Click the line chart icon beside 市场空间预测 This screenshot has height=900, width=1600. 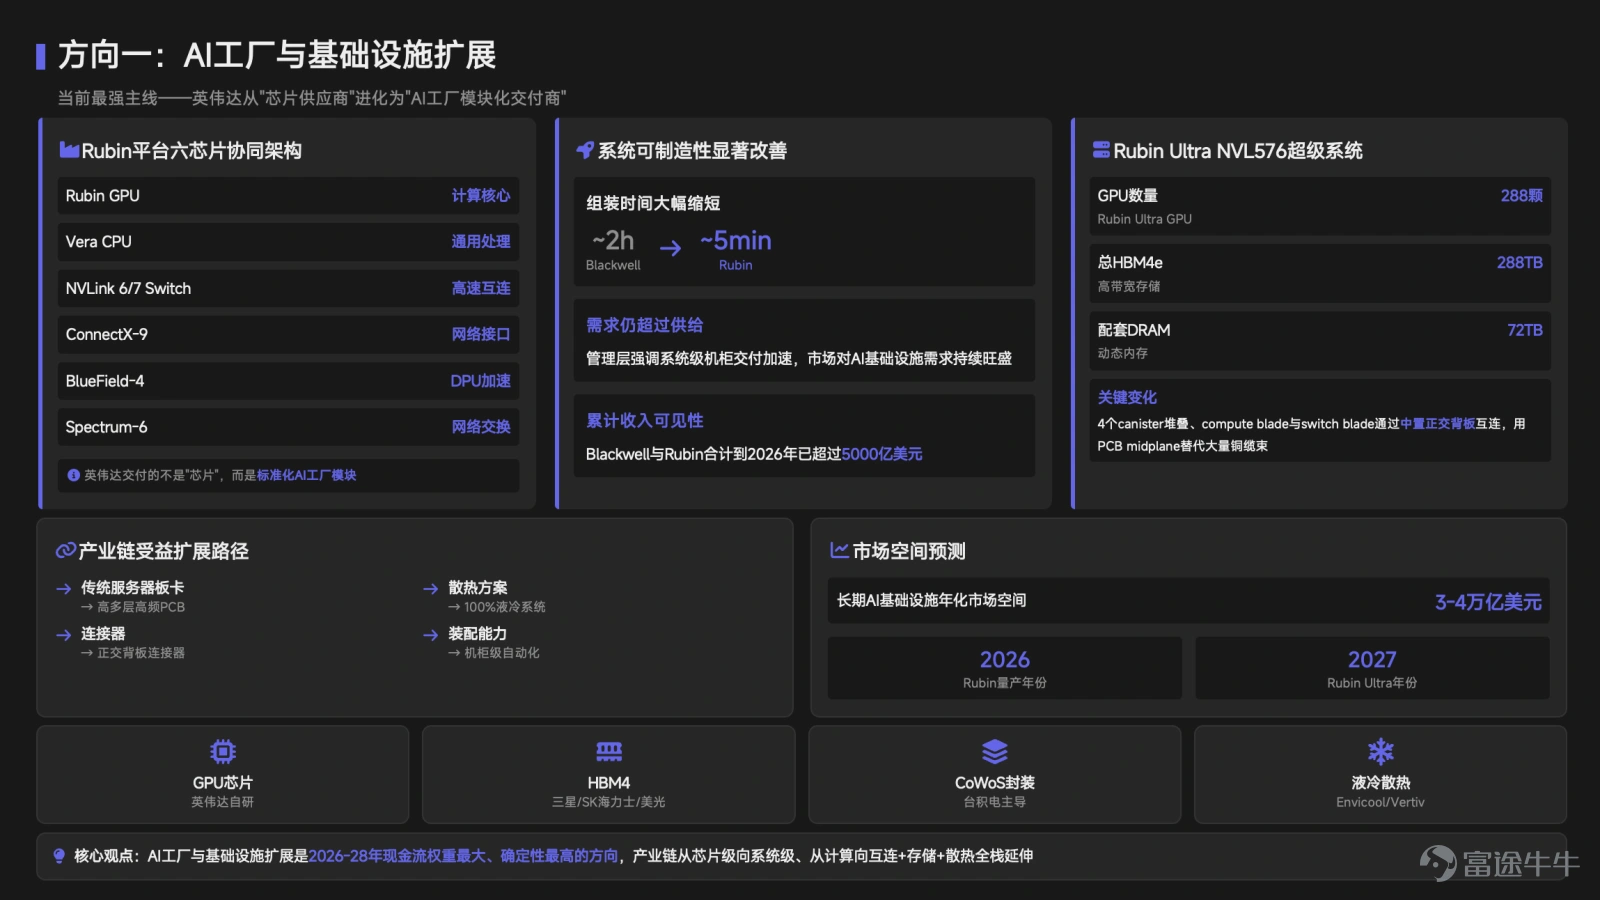[x=840, y=551]
